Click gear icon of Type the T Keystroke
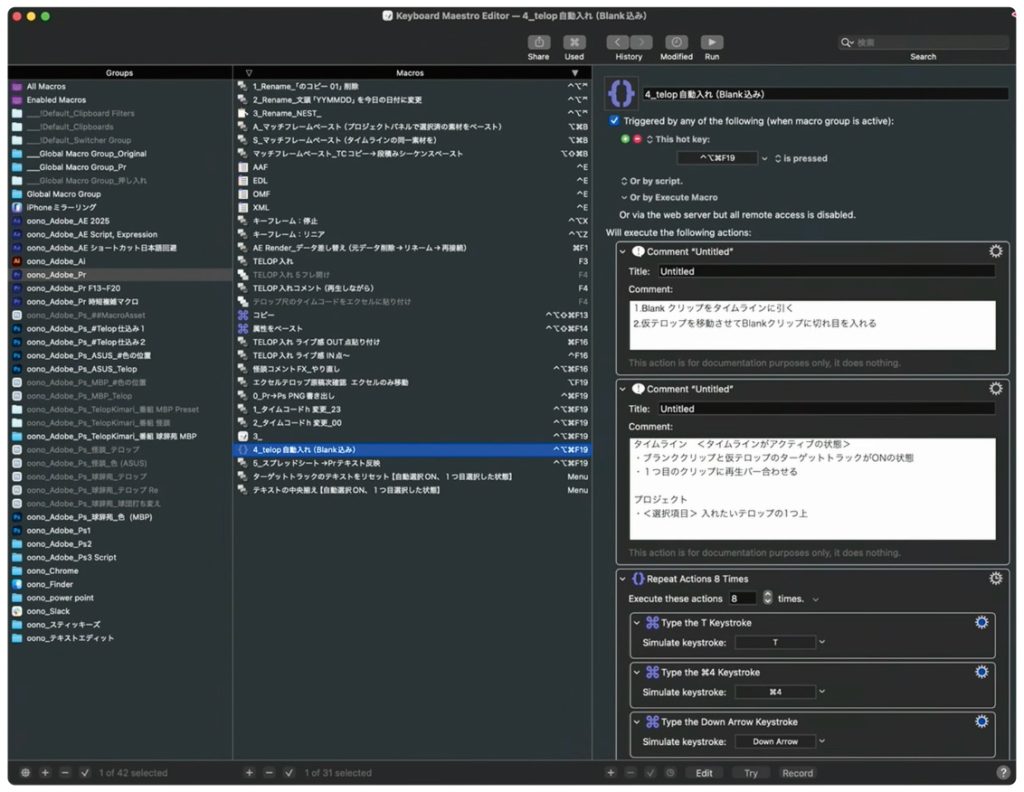 pyautogui.click(x=981, y=622)
